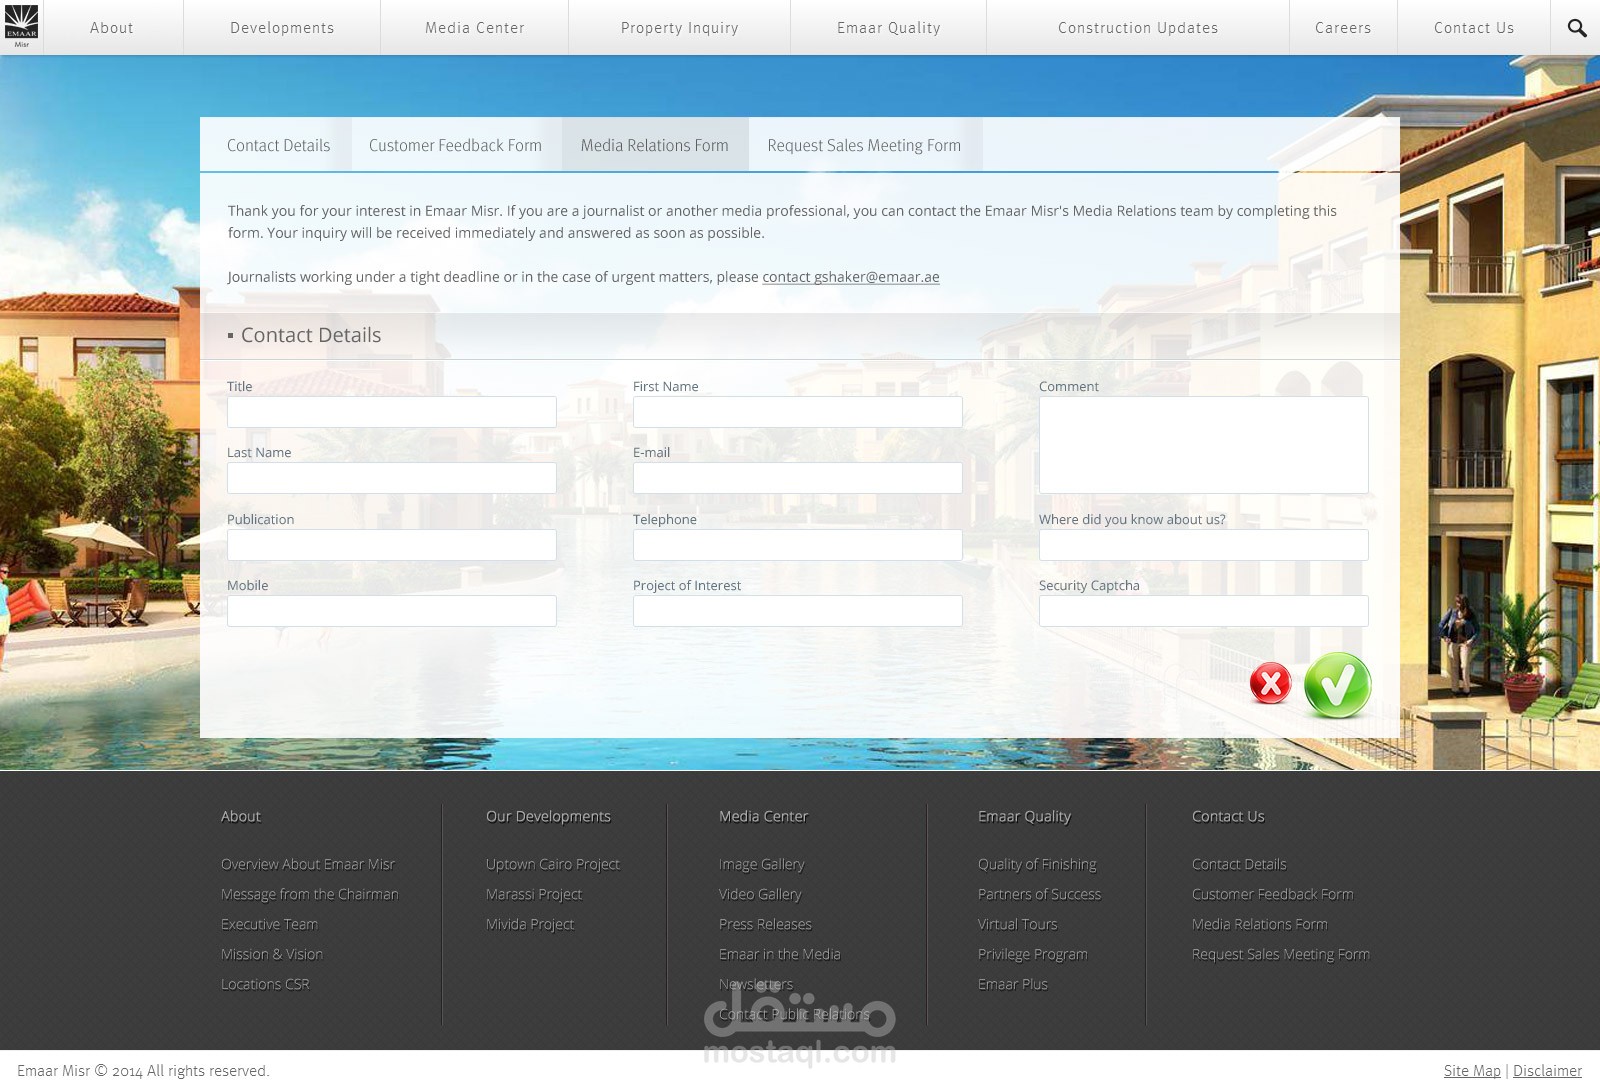Open footer link Uptown Cairo Project

click(553, 864)
